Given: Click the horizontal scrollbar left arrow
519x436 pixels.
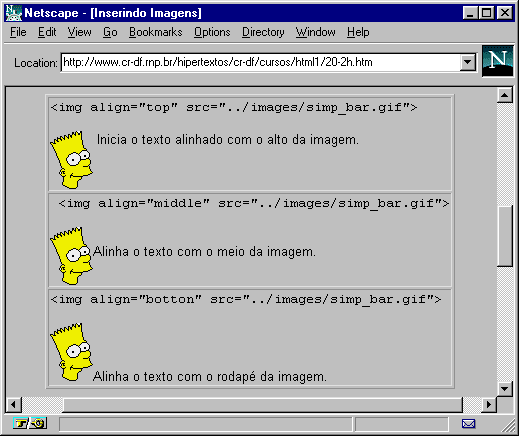Looking at the screenshot, I should (x=14, y=405).
